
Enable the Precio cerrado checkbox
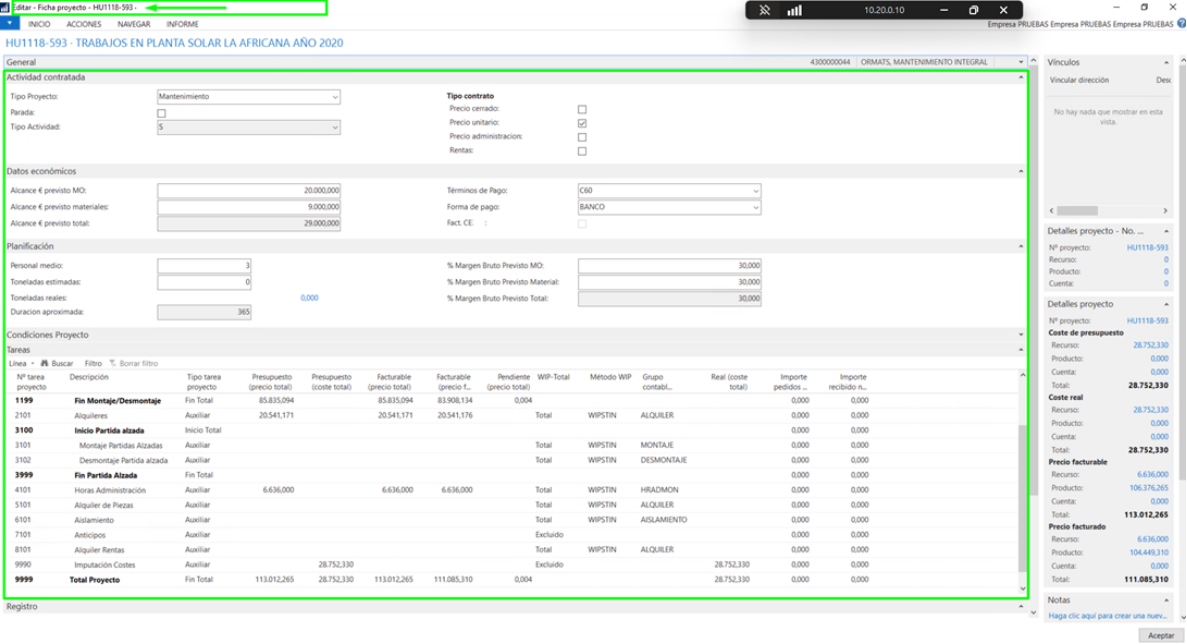click(582, 109)
